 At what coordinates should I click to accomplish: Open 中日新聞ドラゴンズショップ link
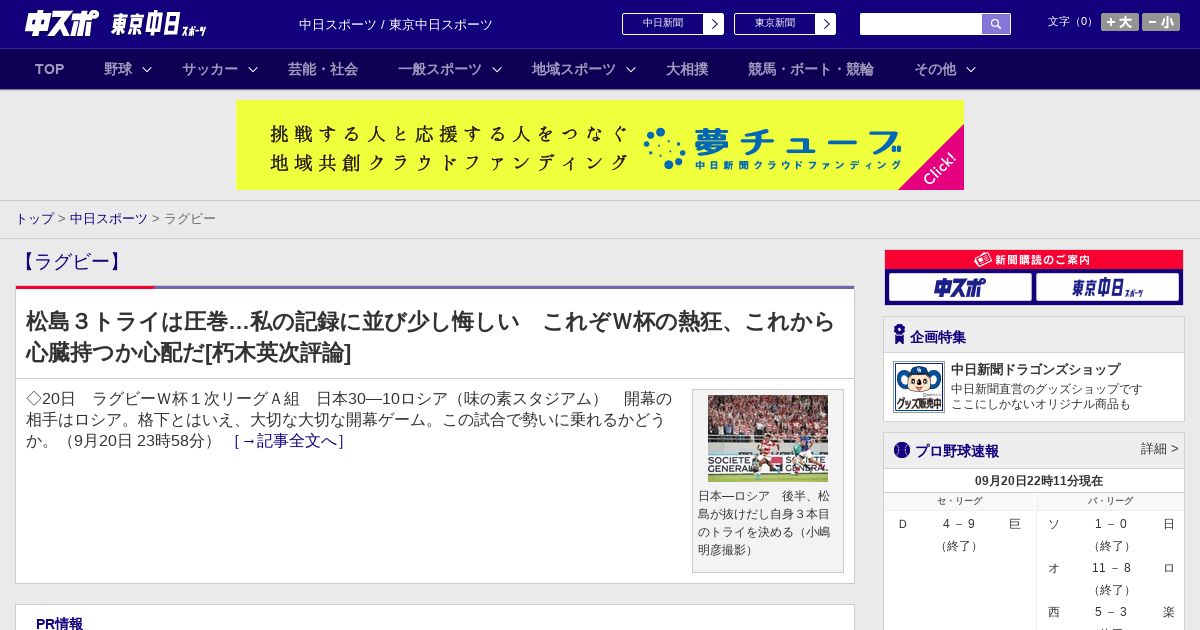pos(1035,369)
